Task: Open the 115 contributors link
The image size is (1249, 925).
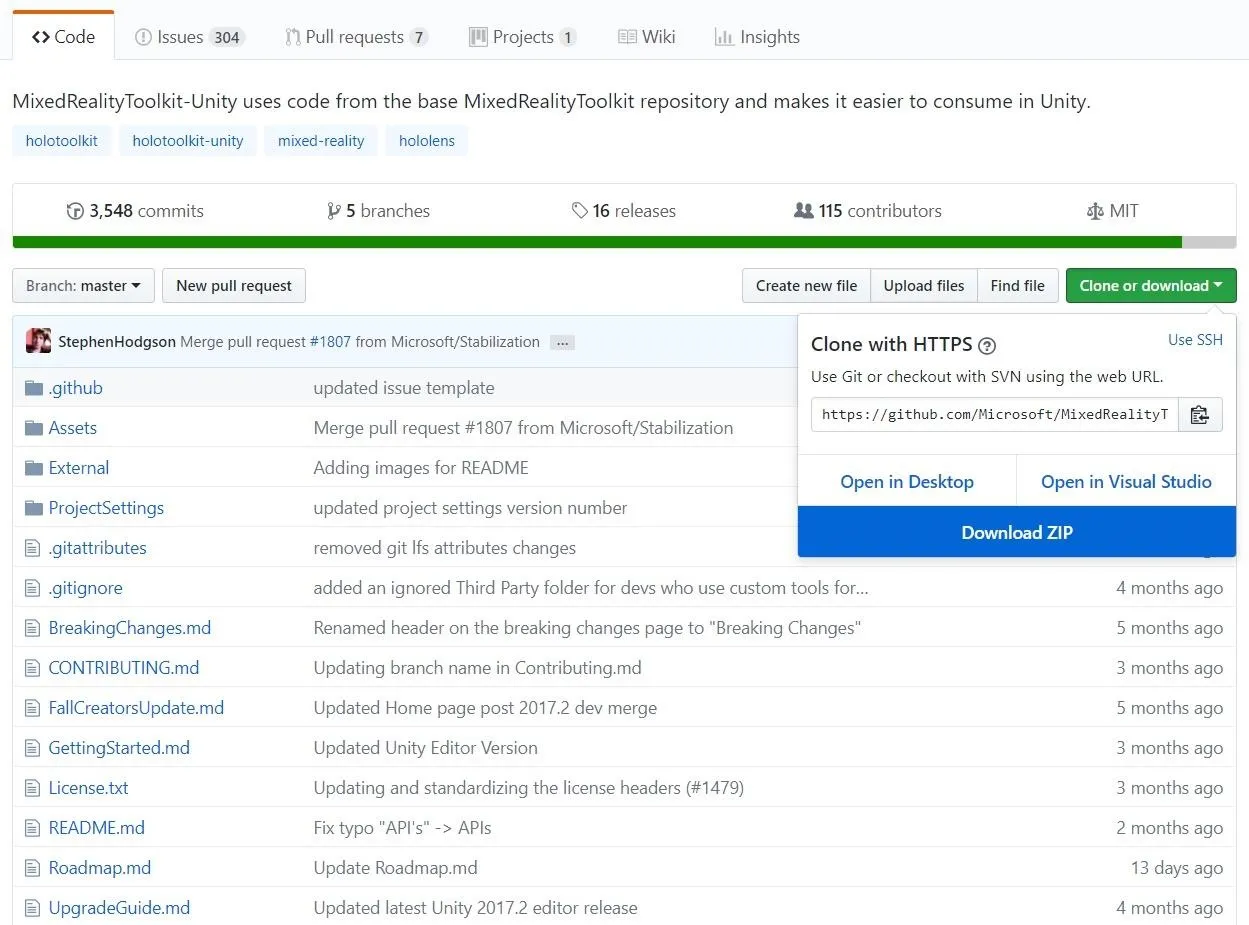Action: pyautogui.click(x=868, y=211)
